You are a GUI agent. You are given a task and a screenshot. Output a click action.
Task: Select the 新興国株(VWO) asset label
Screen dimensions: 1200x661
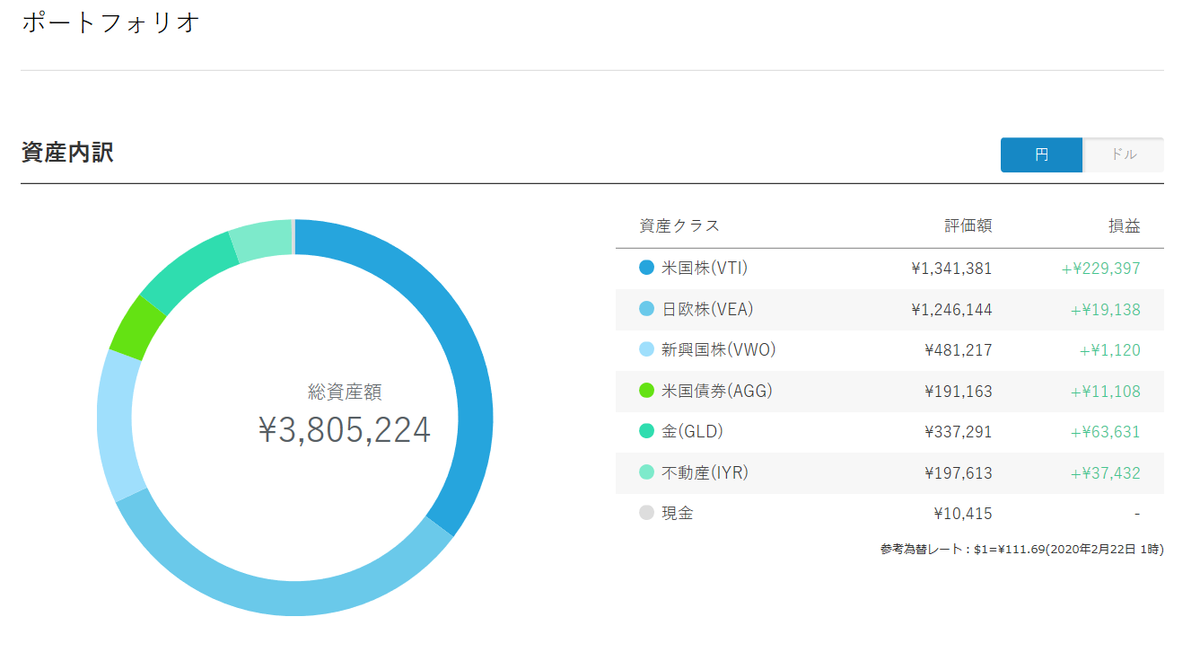point(719,350)
